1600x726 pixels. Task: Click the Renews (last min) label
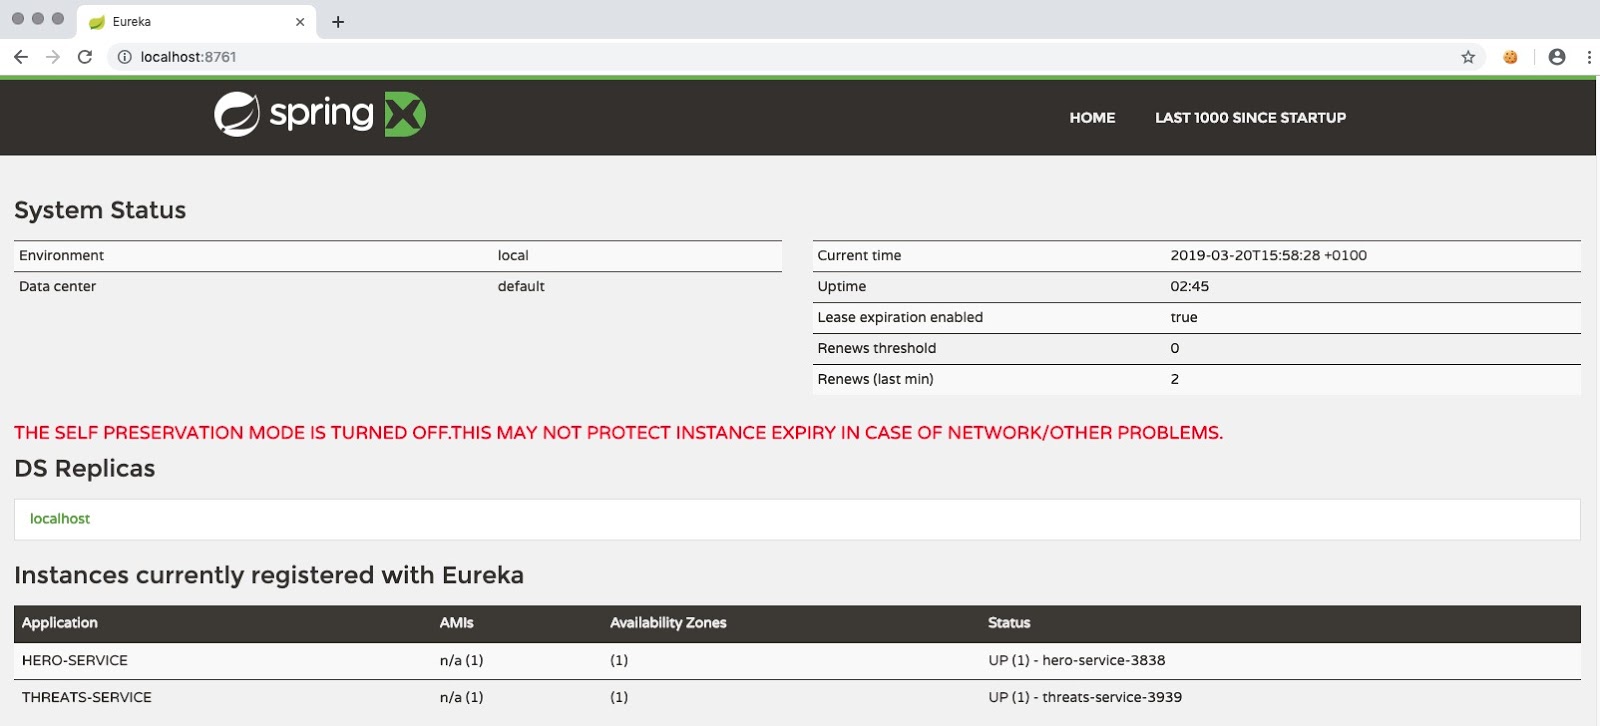click(x=875, y=380)
